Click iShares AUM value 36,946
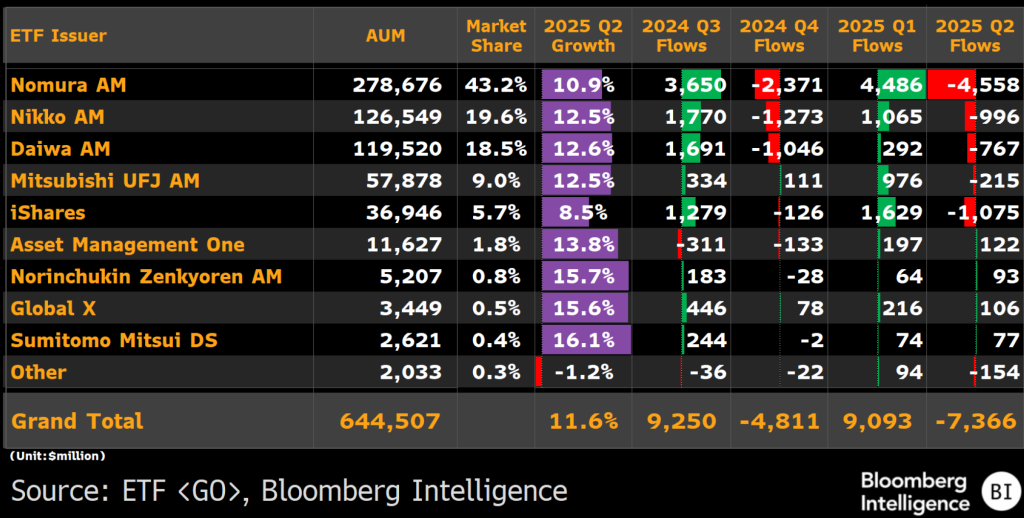The height and width of the screenshot is (518, 1024). coord(405,212)
